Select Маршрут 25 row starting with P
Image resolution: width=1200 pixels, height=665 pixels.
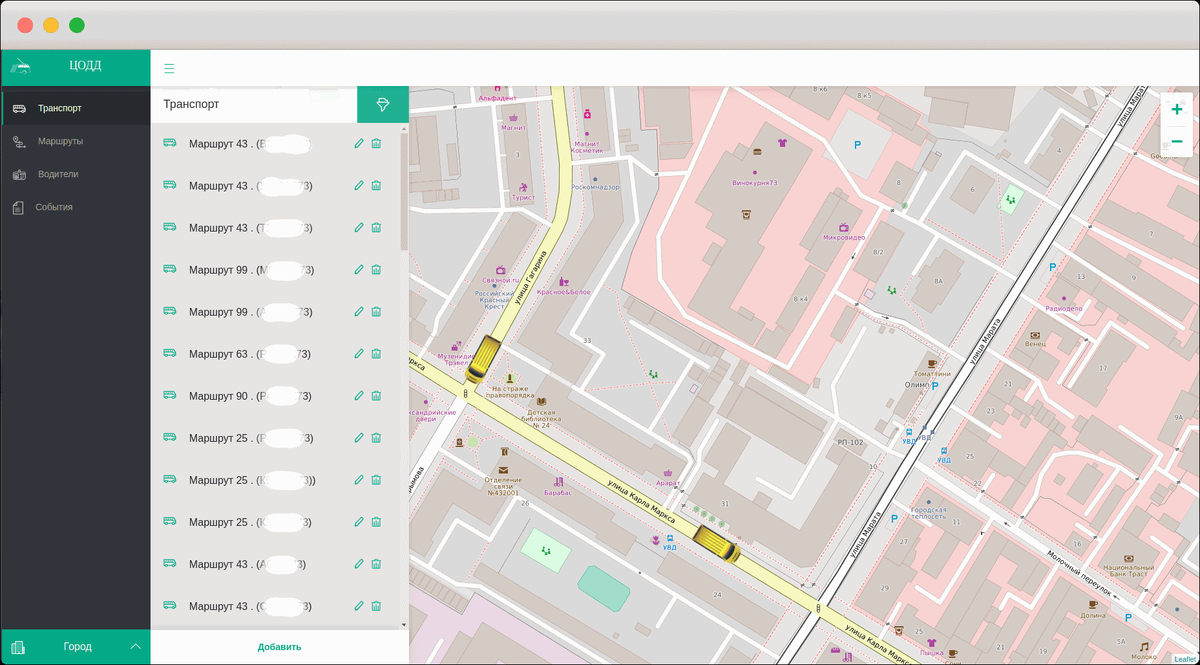tap(252, 438)
